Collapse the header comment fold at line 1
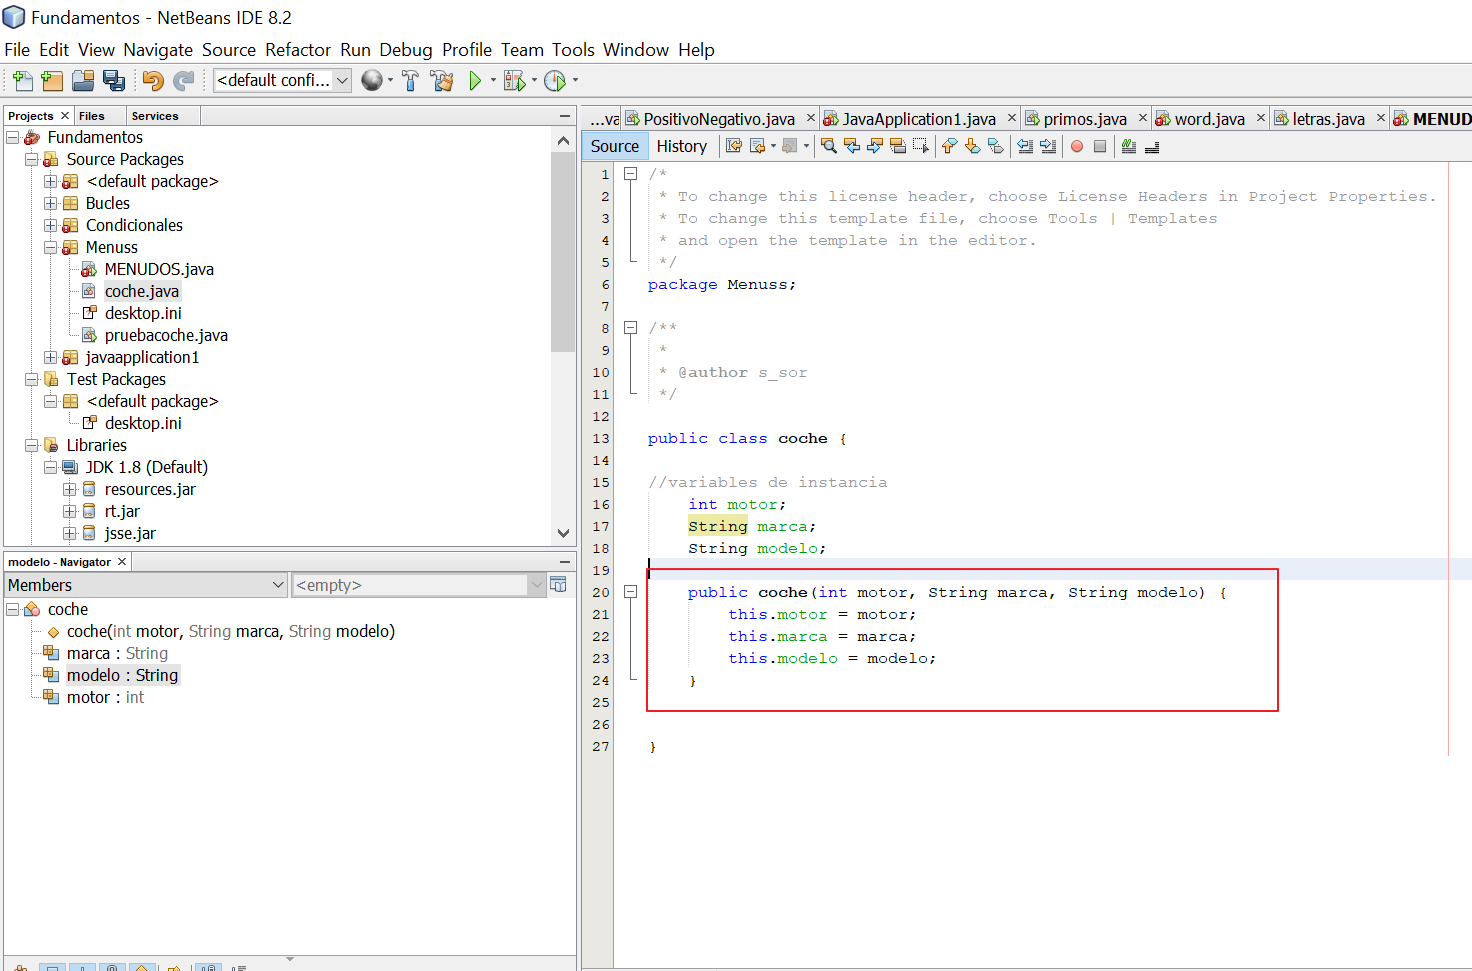The height and width of the screenshot is (971, 1472). [x=631, y=174]
